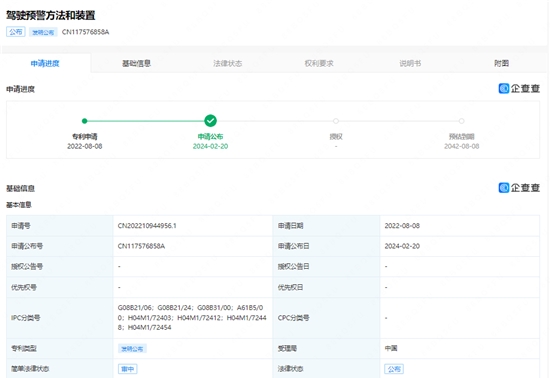Select the 申请日期 value 2022-08-08
550x378 pixels.
402,226
